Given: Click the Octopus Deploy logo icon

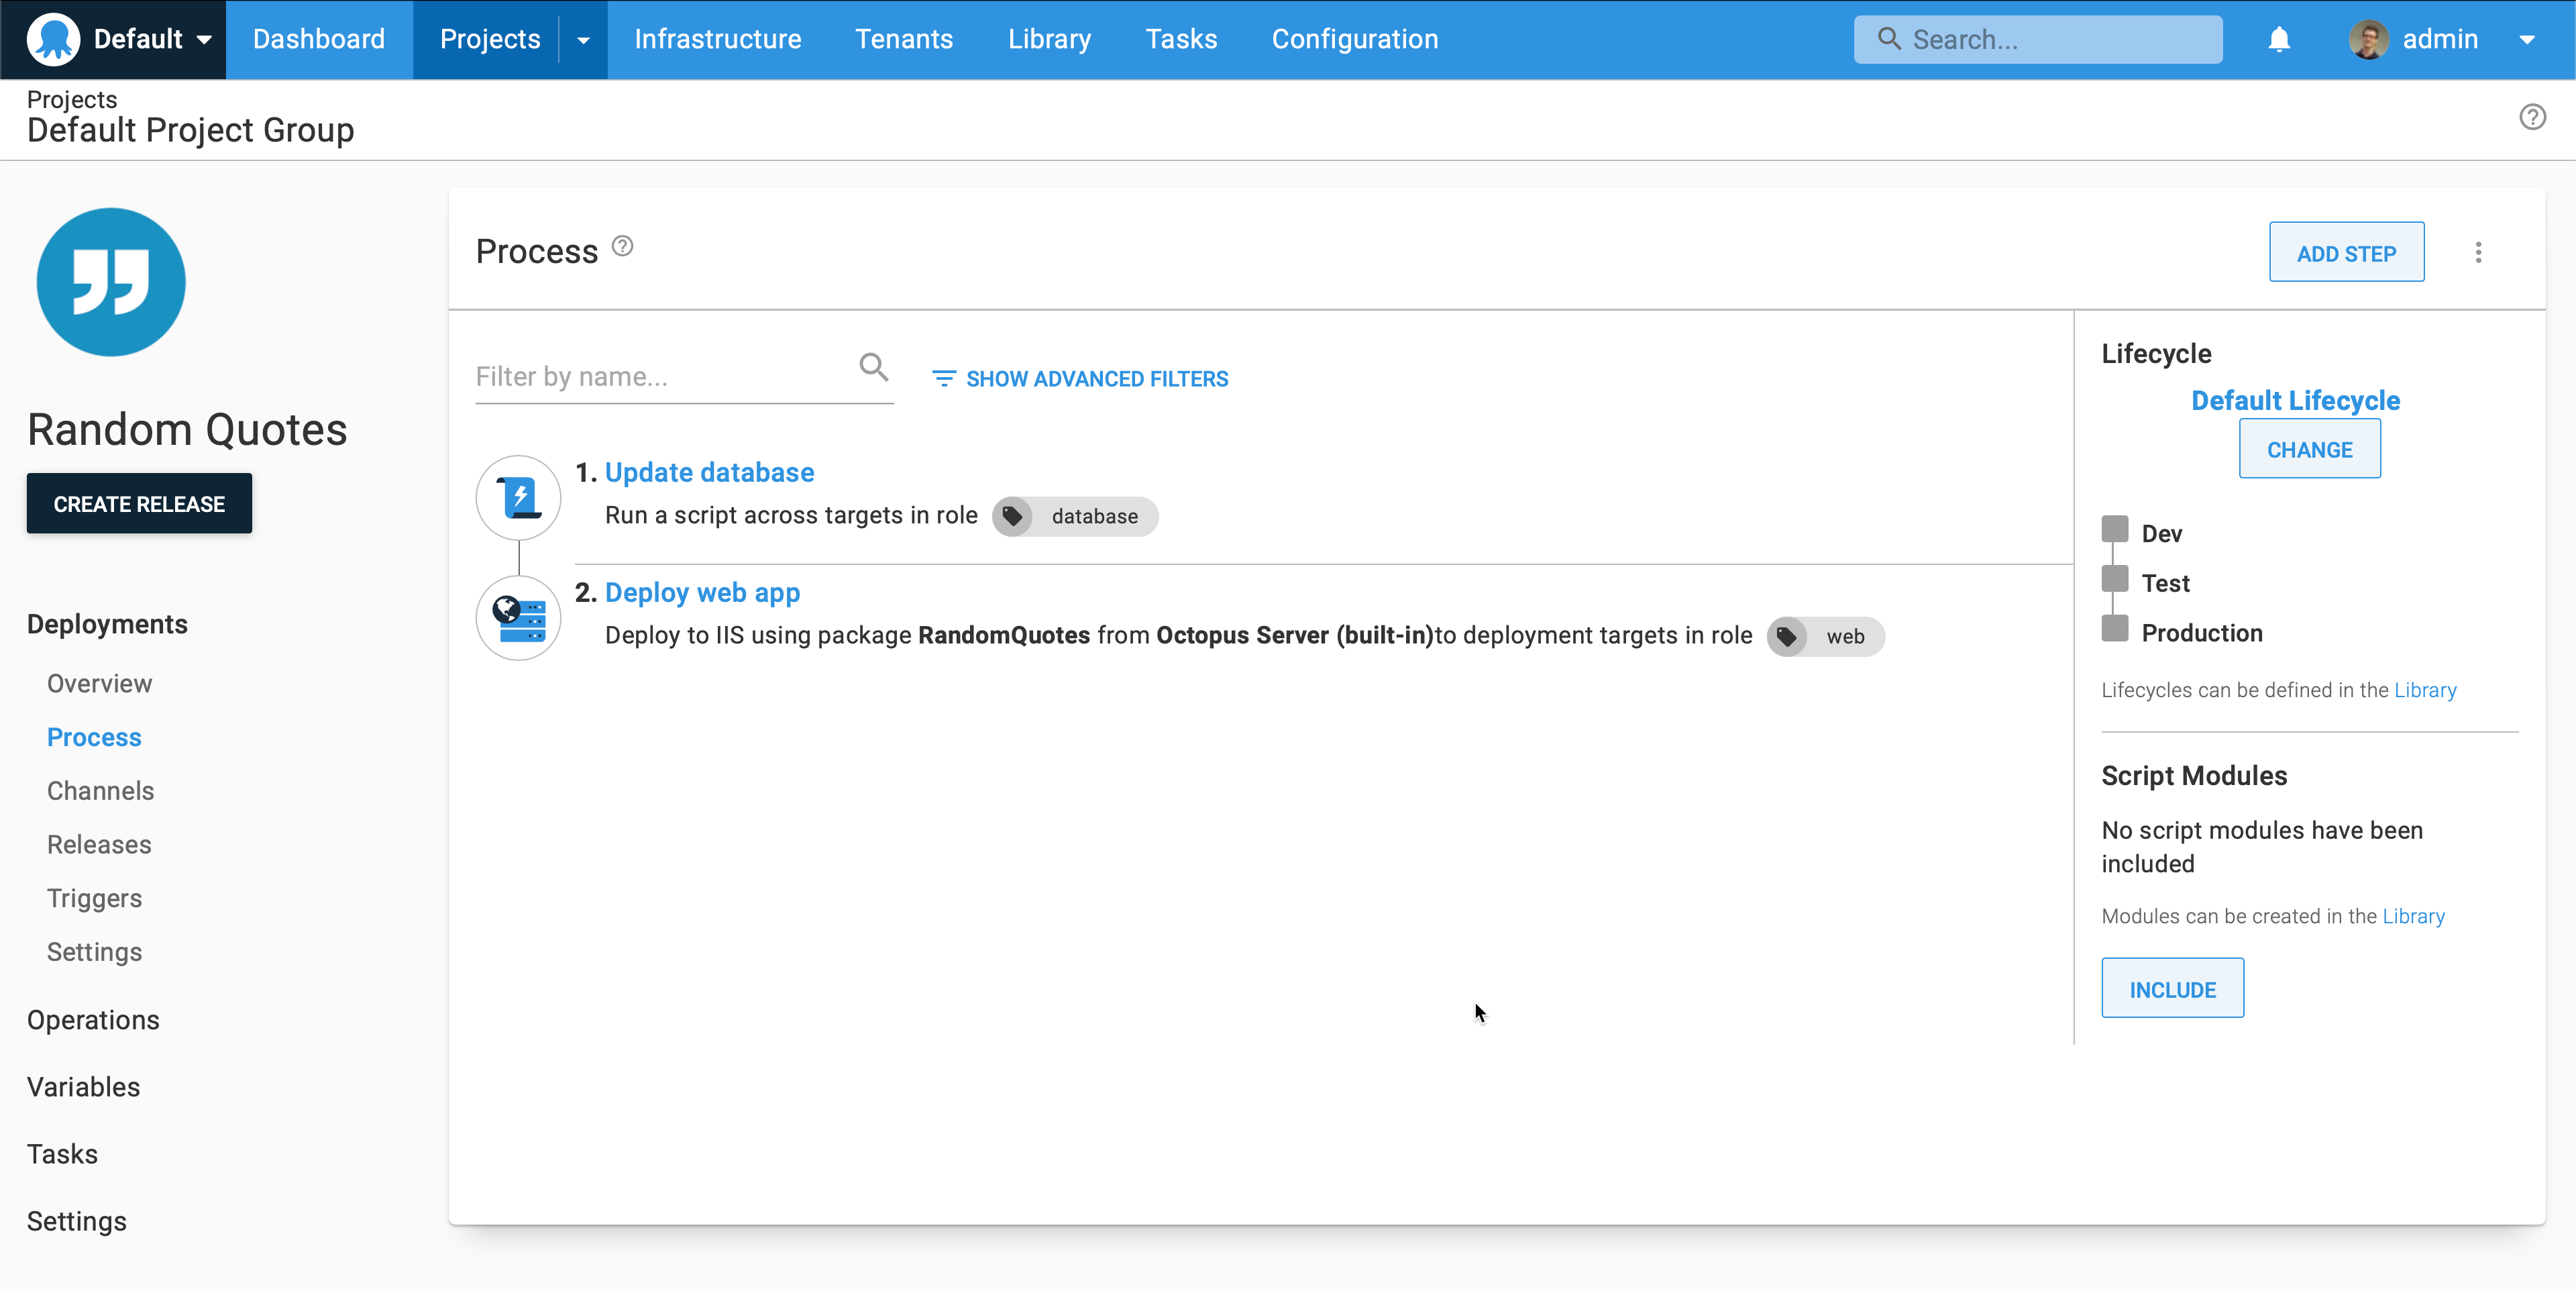Looking at the screenshot, I should [54, 39].
